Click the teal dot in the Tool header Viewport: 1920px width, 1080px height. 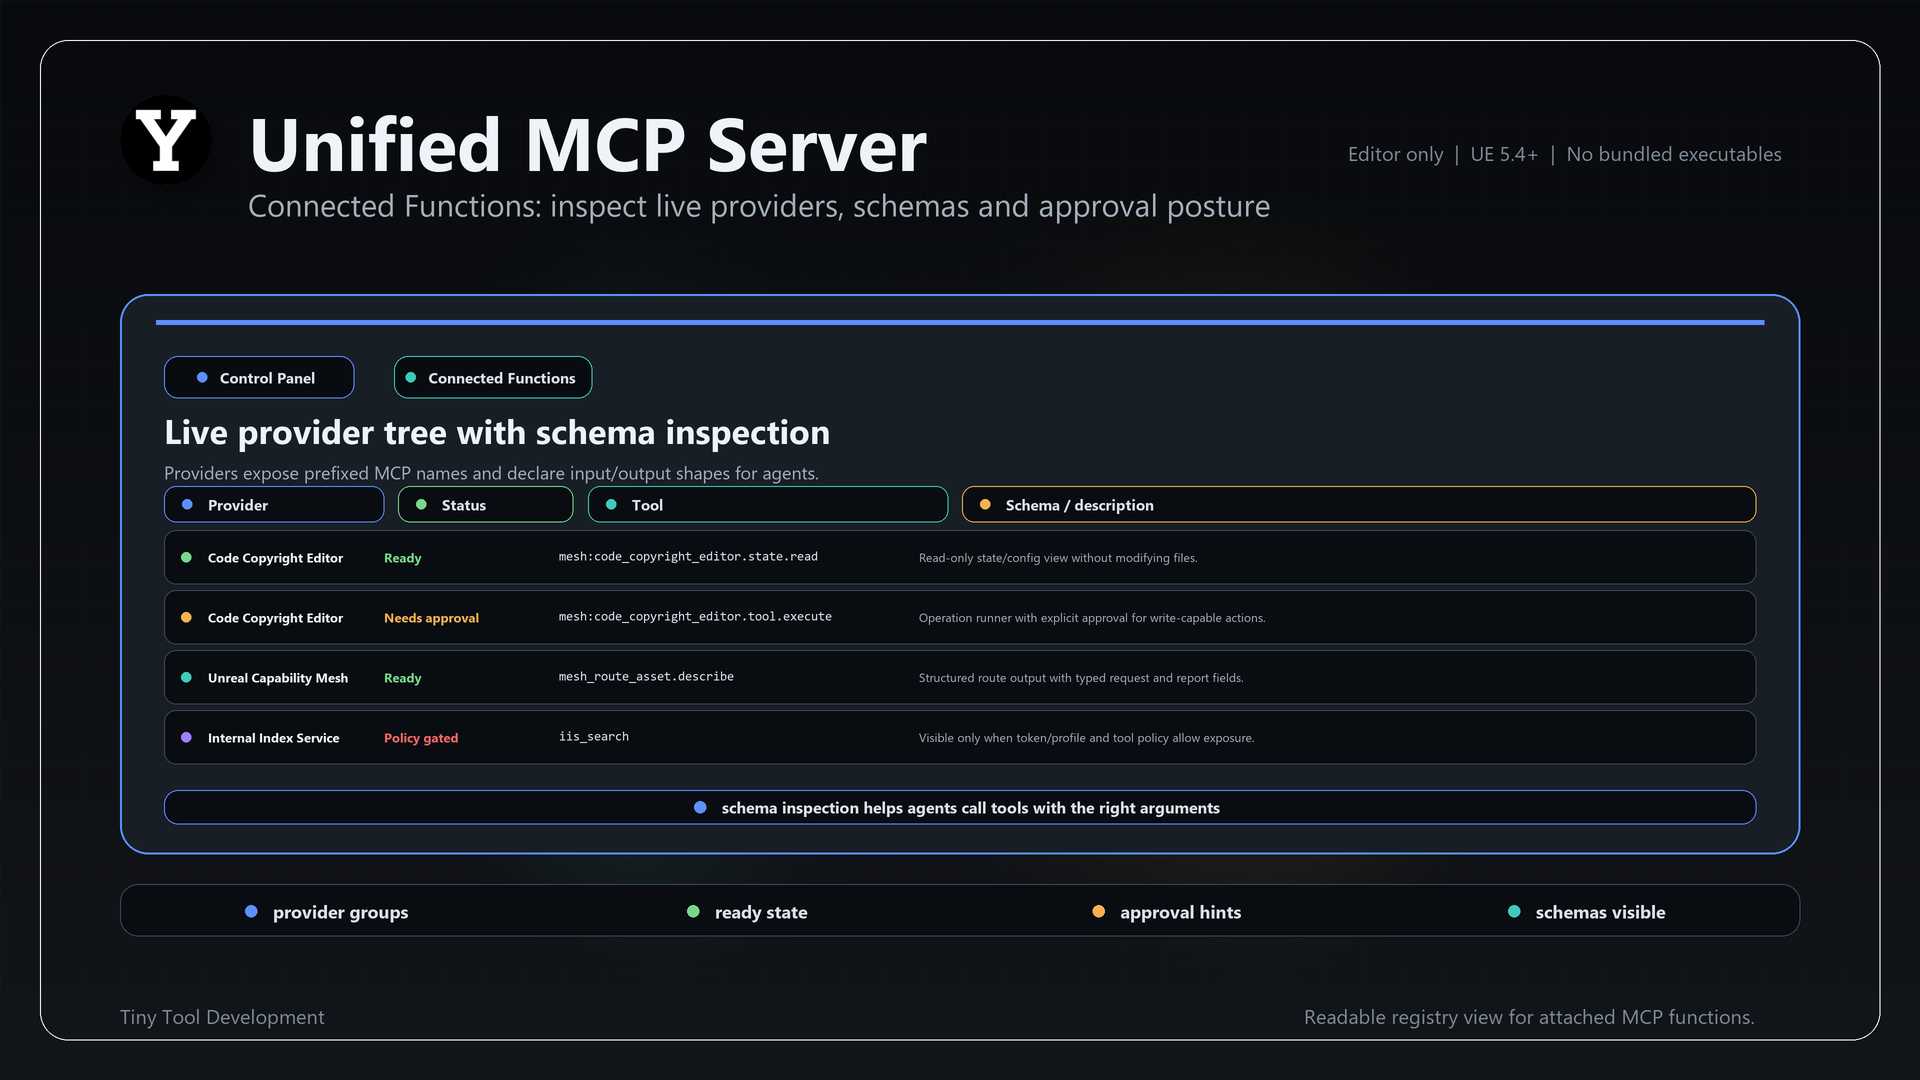pos(611,505)
